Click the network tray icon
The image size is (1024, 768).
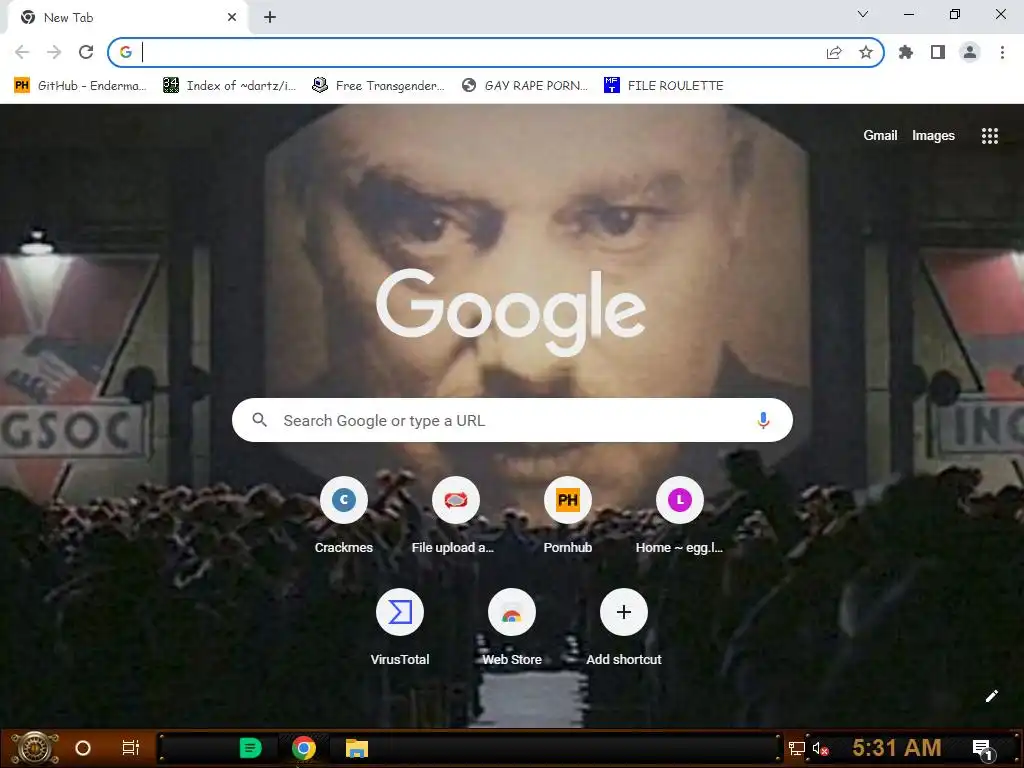pos(797,748)
